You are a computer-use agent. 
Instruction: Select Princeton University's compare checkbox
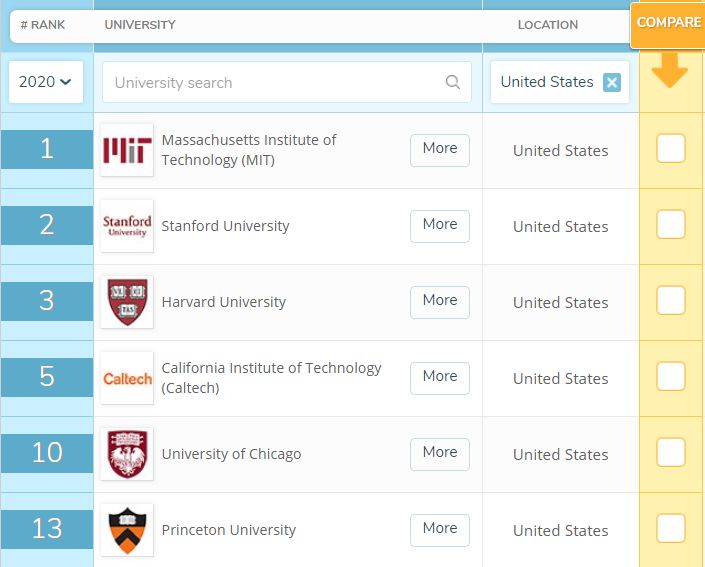(671, 529)
